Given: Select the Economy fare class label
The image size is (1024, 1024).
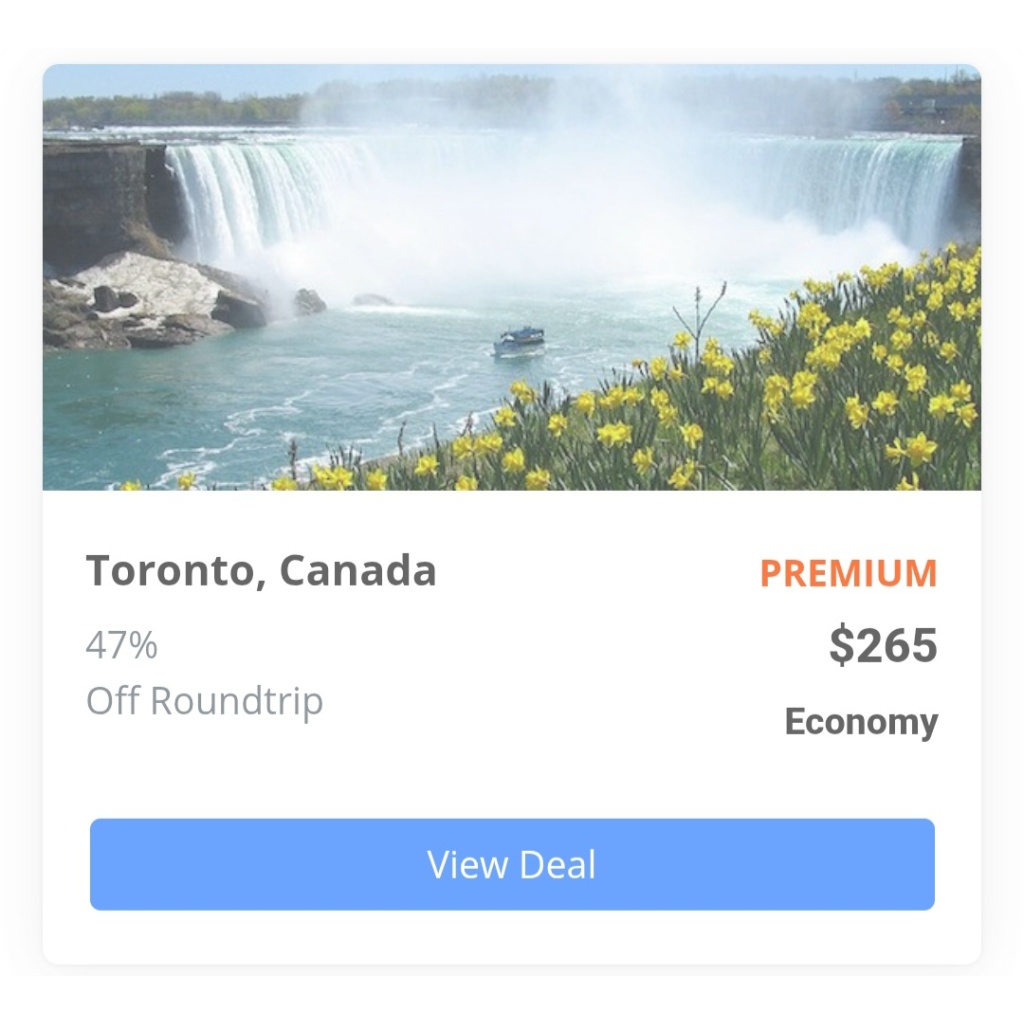Looking at the screenshot, I should pos(861,722).
